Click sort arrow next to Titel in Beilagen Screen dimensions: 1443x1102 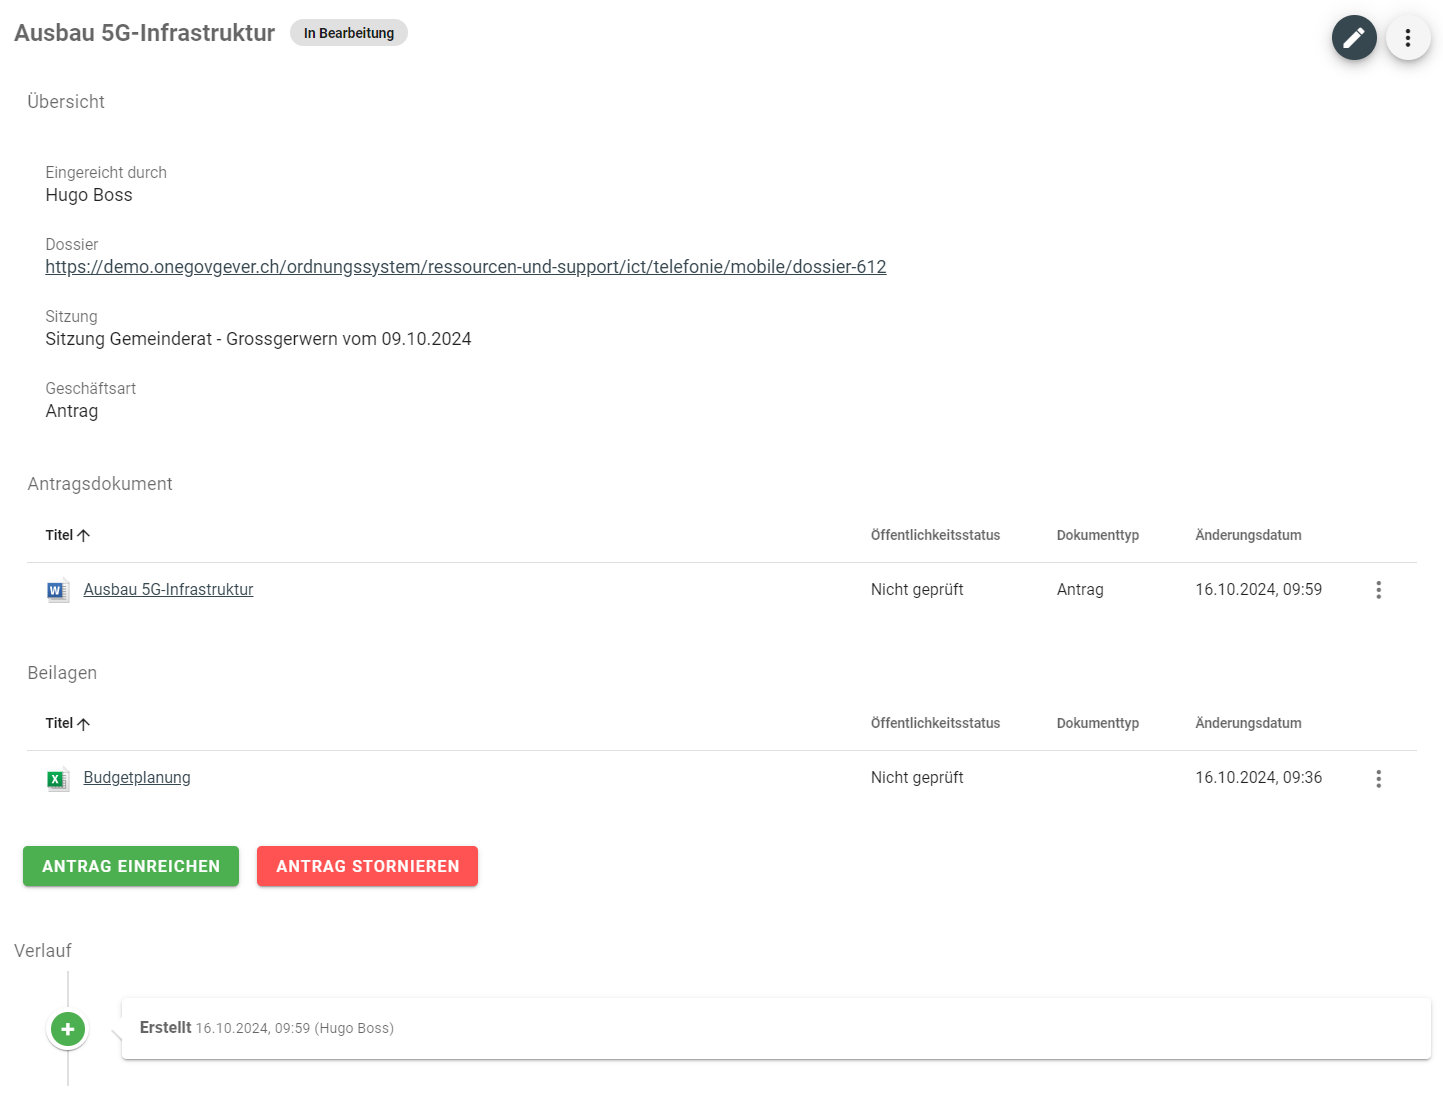84,724
